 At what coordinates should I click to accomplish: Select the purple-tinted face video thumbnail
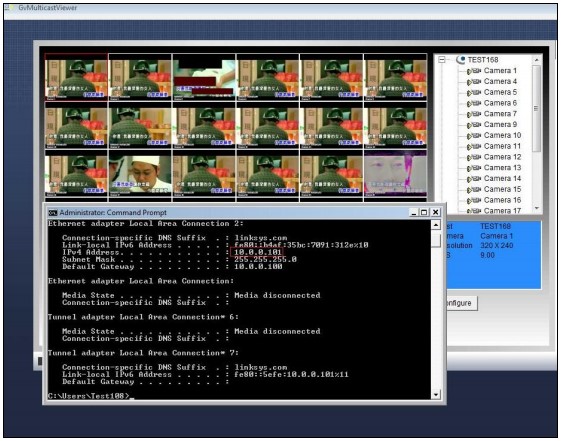(395, 174)
